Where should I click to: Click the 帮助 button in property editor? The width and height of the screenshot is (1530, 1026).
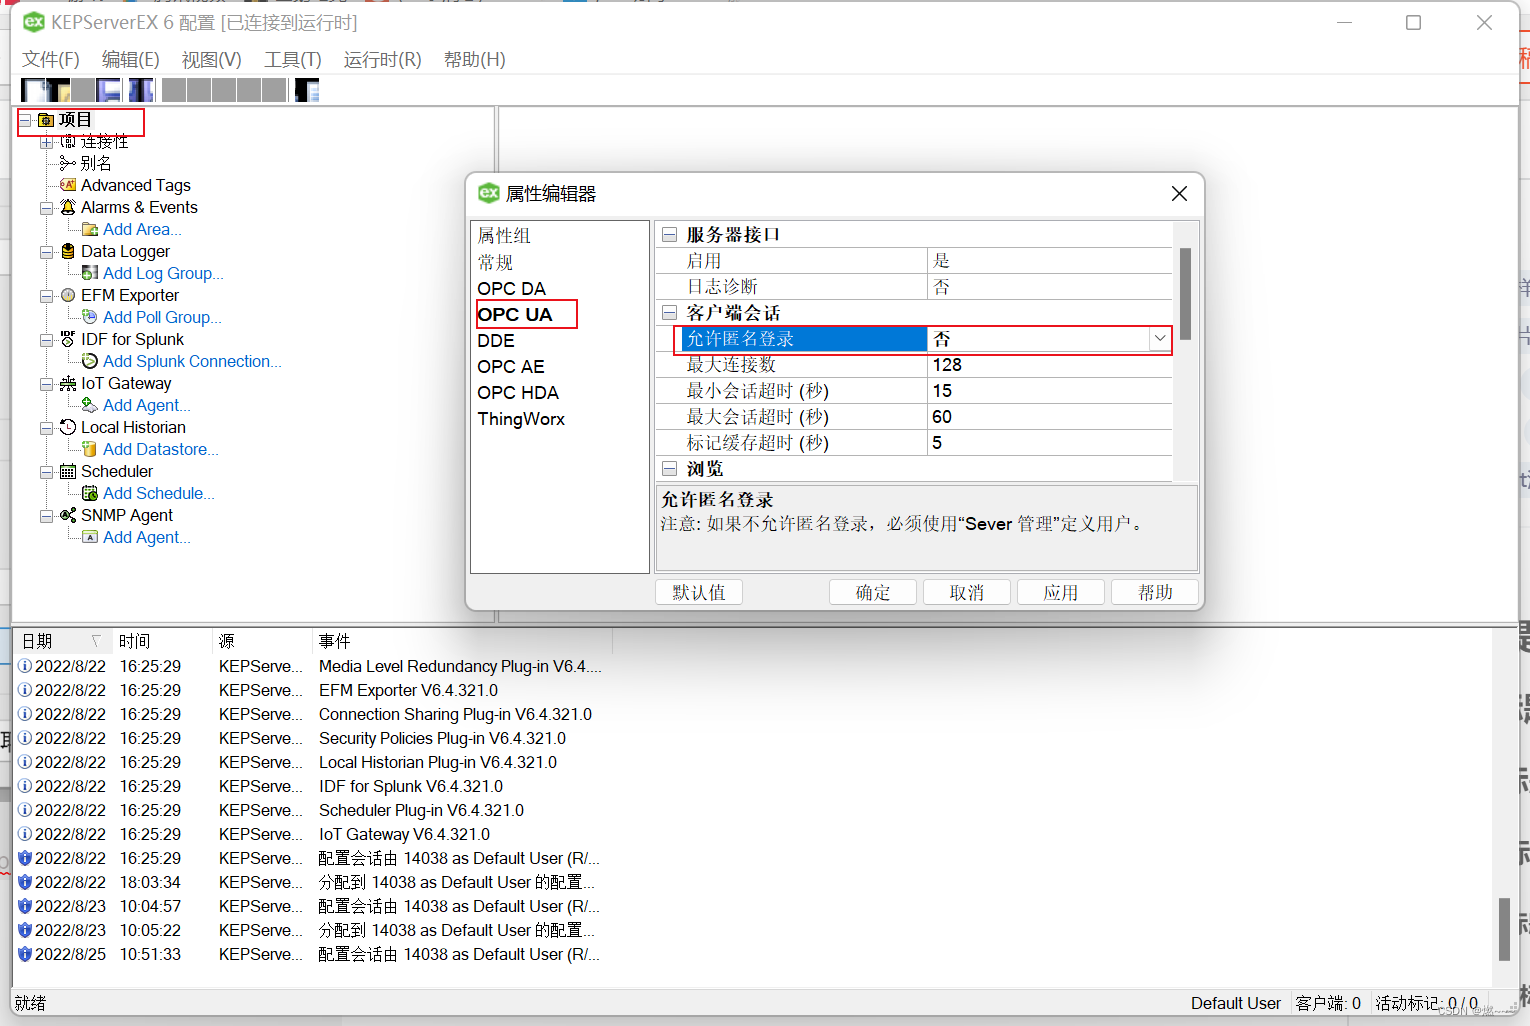click(1155, 592)
